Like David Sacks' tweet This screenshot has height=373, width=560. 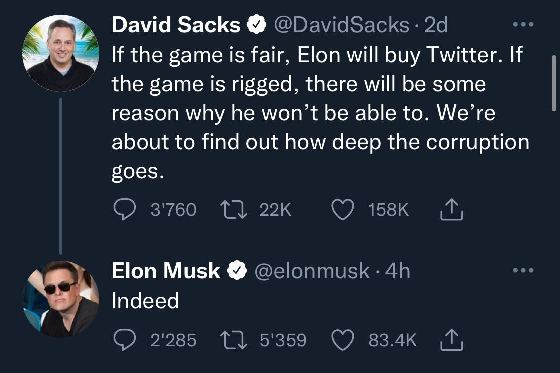coord(343,209)
